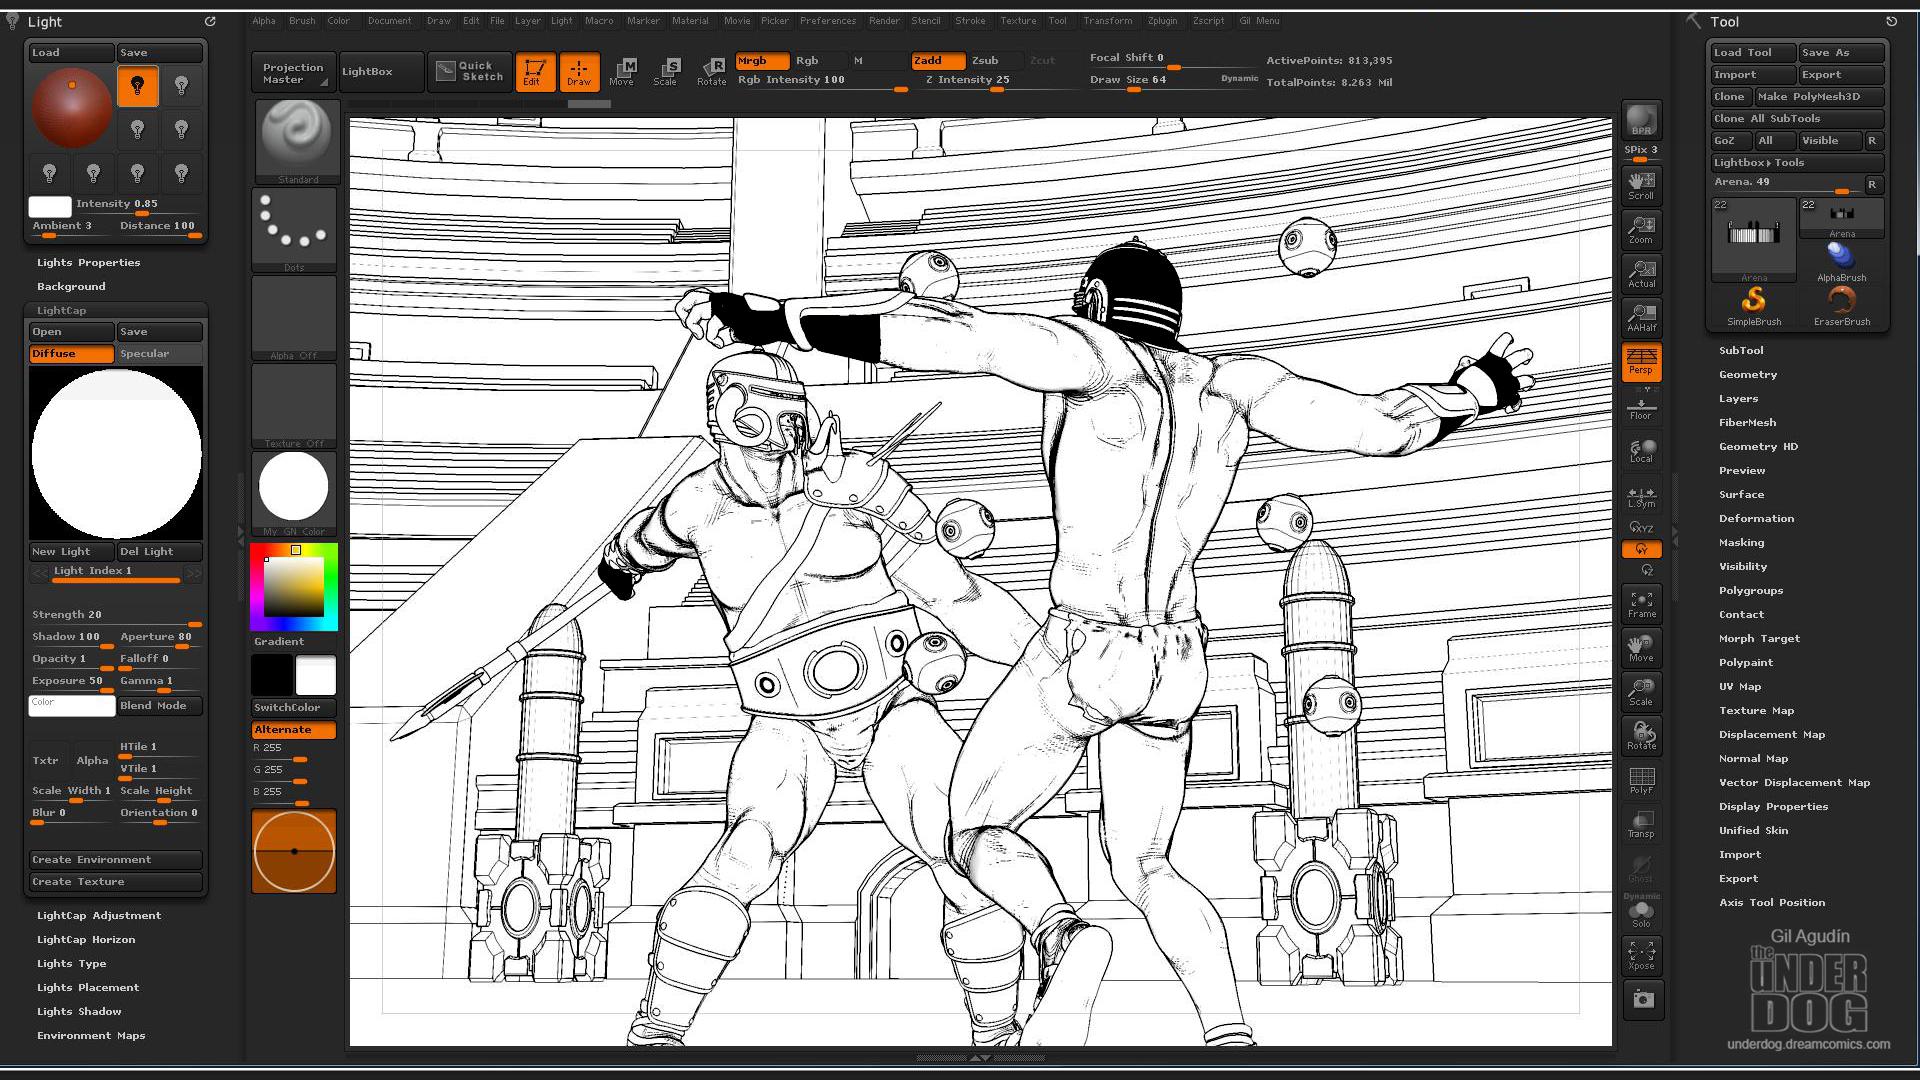This screenshot has height=1080, width=1920.
Task: Click the Make PolyMesh3D button
Action: 1819,97
